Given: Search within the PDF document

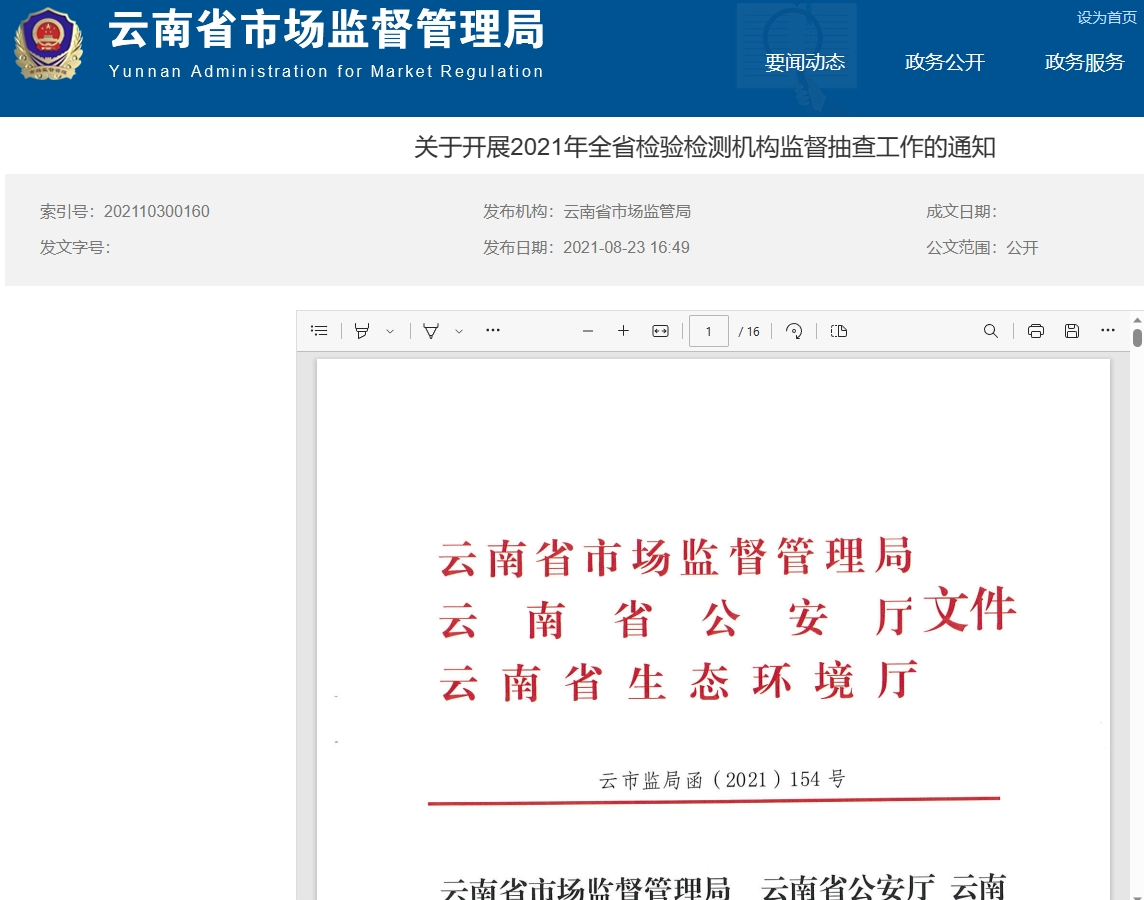Looking at the screenshot, I should (990, 331).
